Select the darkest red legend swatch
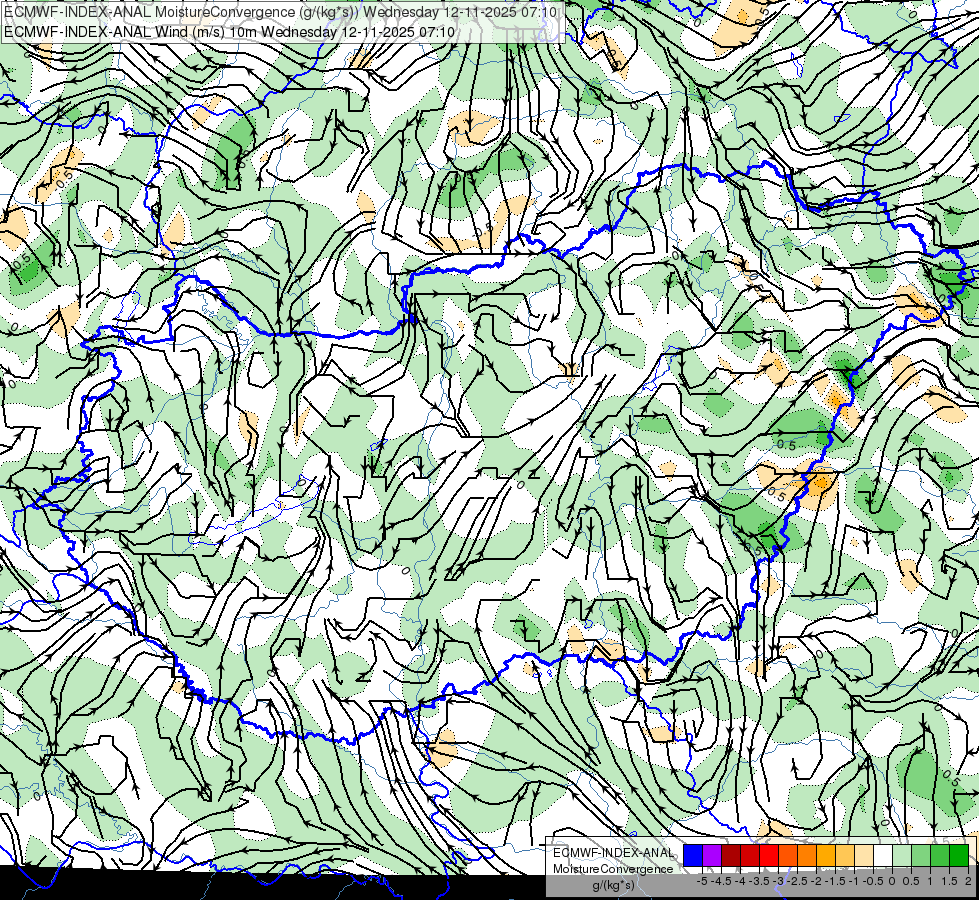 (731, 855)
